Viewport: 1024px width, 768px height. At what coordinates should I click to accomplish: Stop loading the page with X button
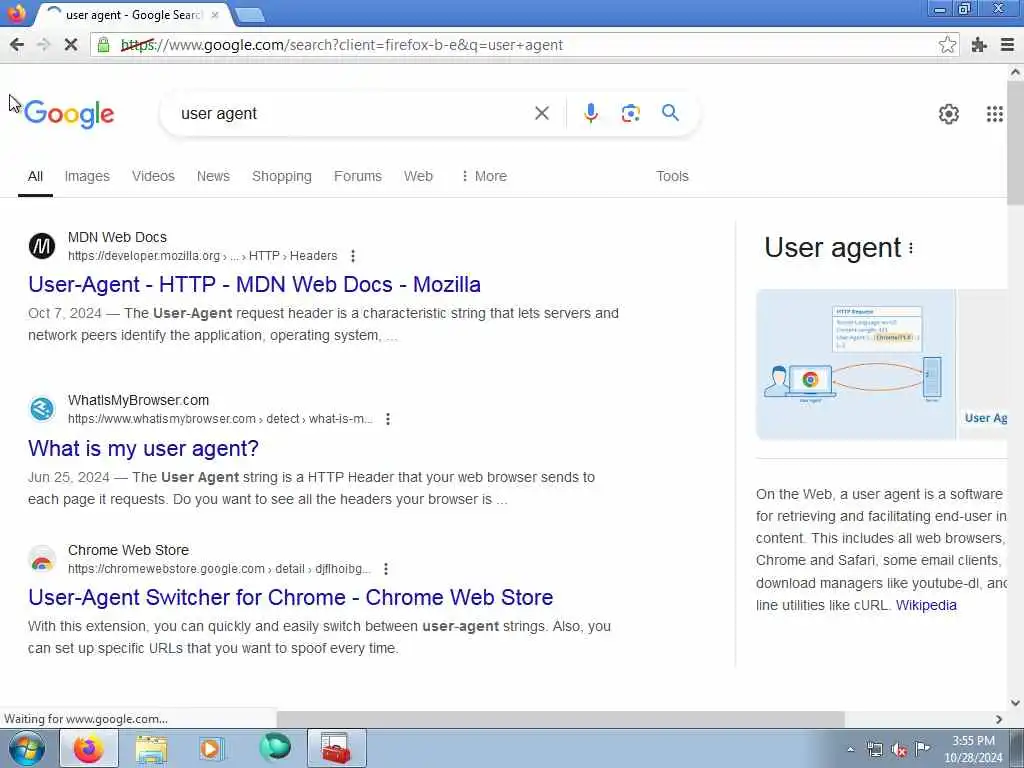71,44
